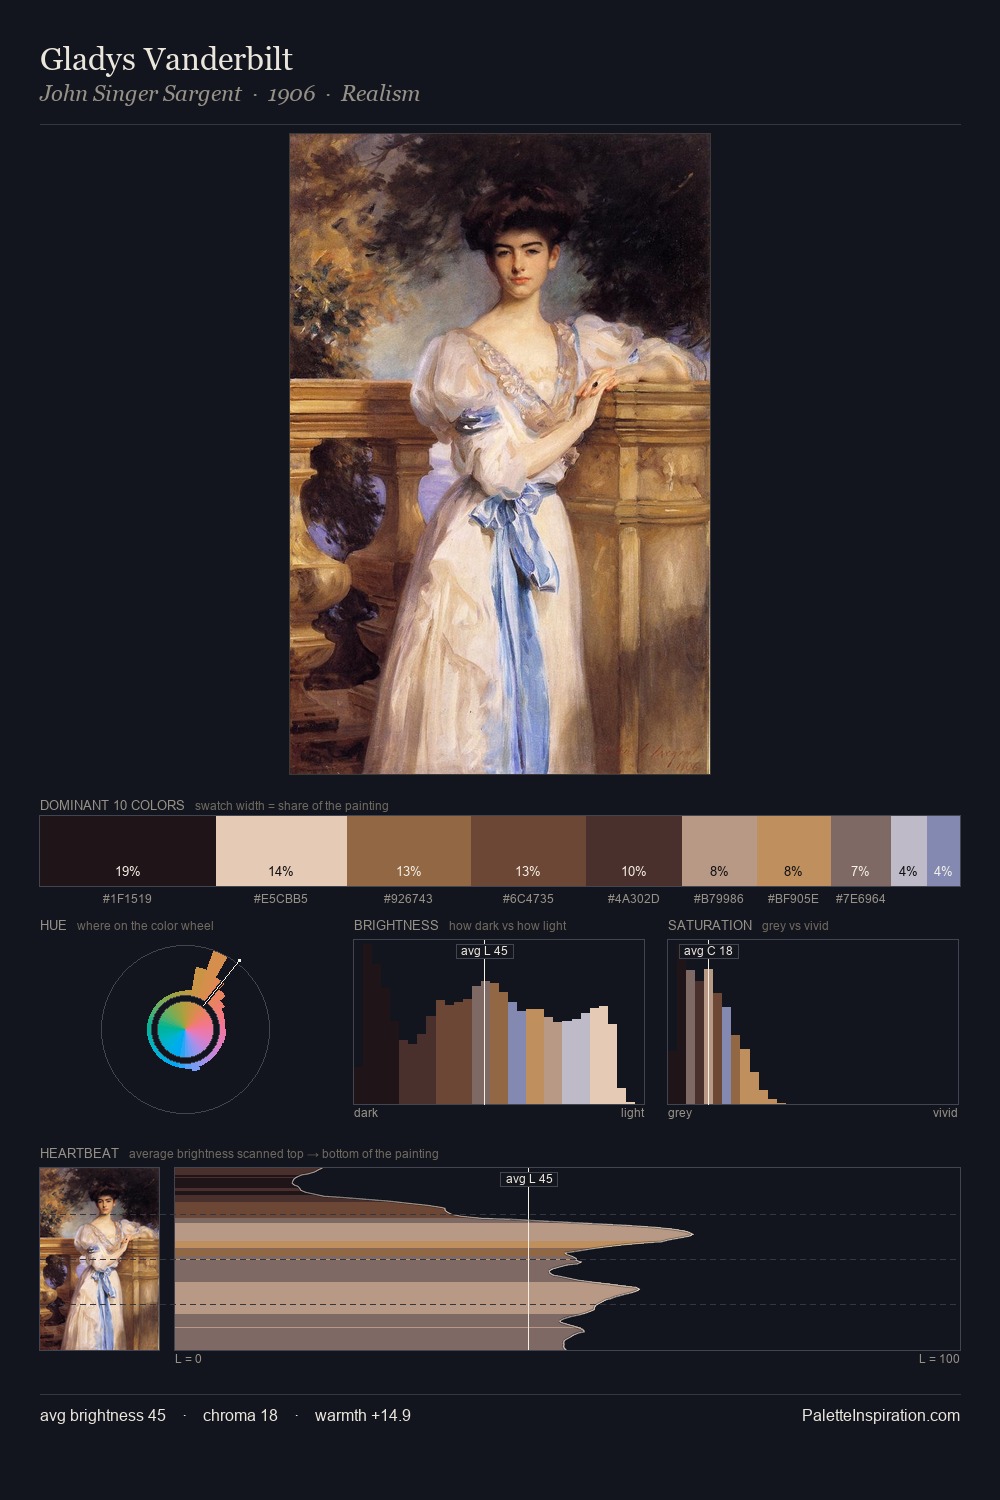1000x1500 pixels.
Task: Click the HEARTBEAT section heading
Action: tap(79, 1153)
